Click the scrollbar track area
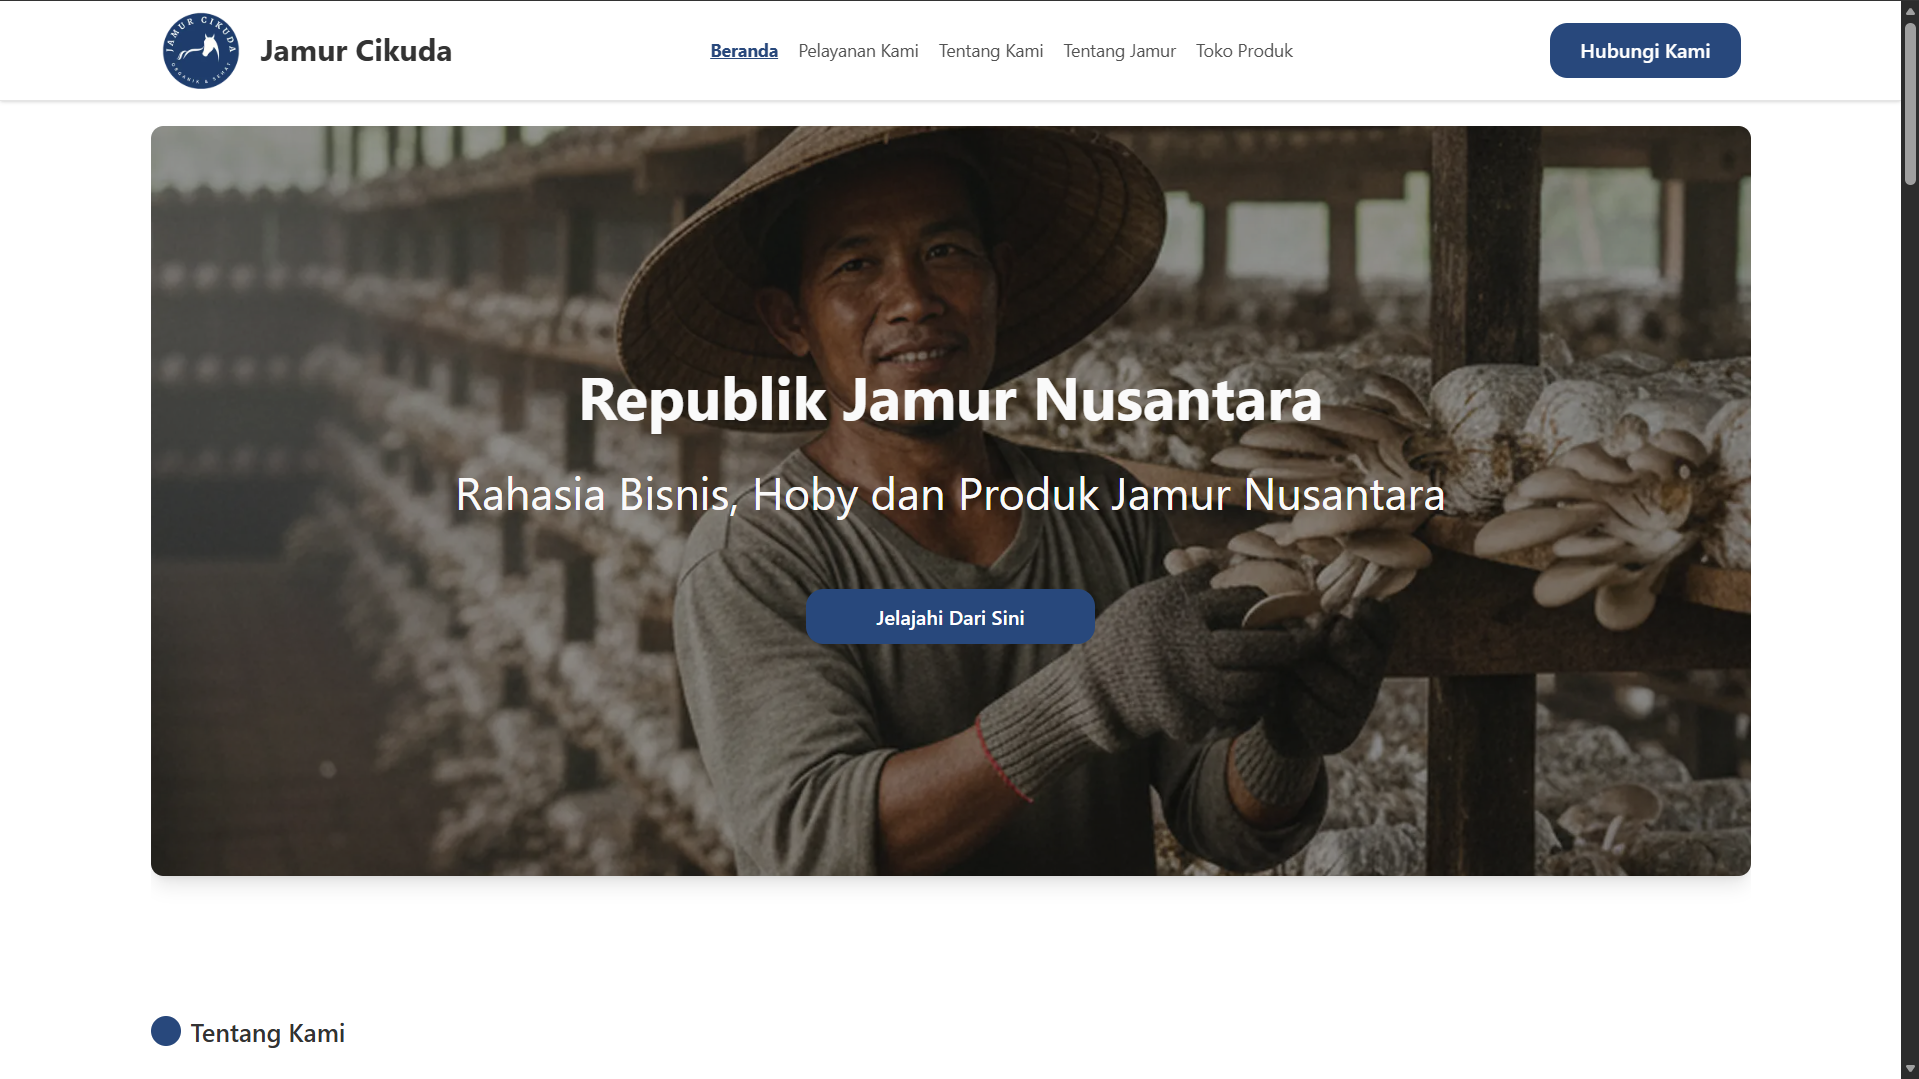The image size is (1919, 1079). 1908,600
